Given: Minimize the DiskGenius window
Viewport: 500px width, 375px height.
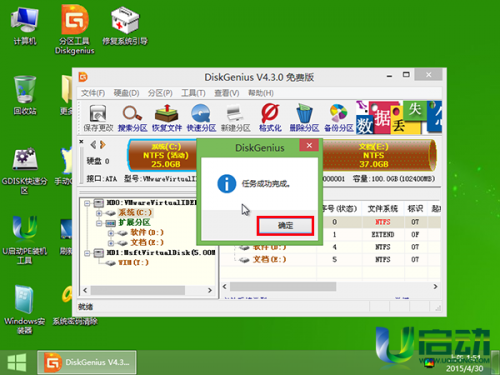Looking at the screenshot, I should coord(389,75).
